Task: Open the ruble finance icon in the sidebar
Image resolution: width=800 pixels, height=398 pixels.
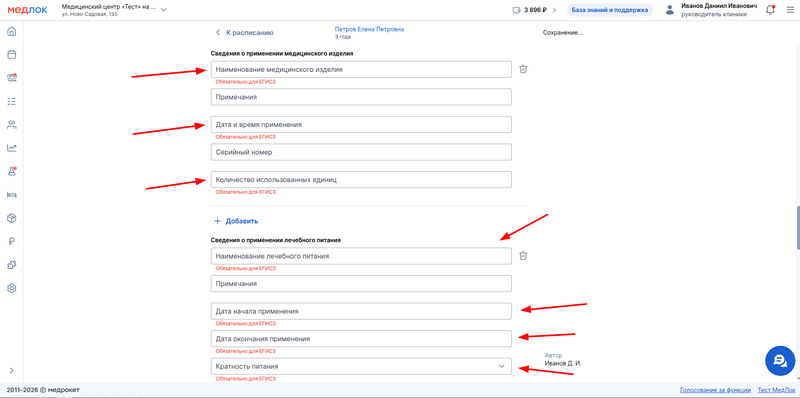Action: click(x=12, y=241)
